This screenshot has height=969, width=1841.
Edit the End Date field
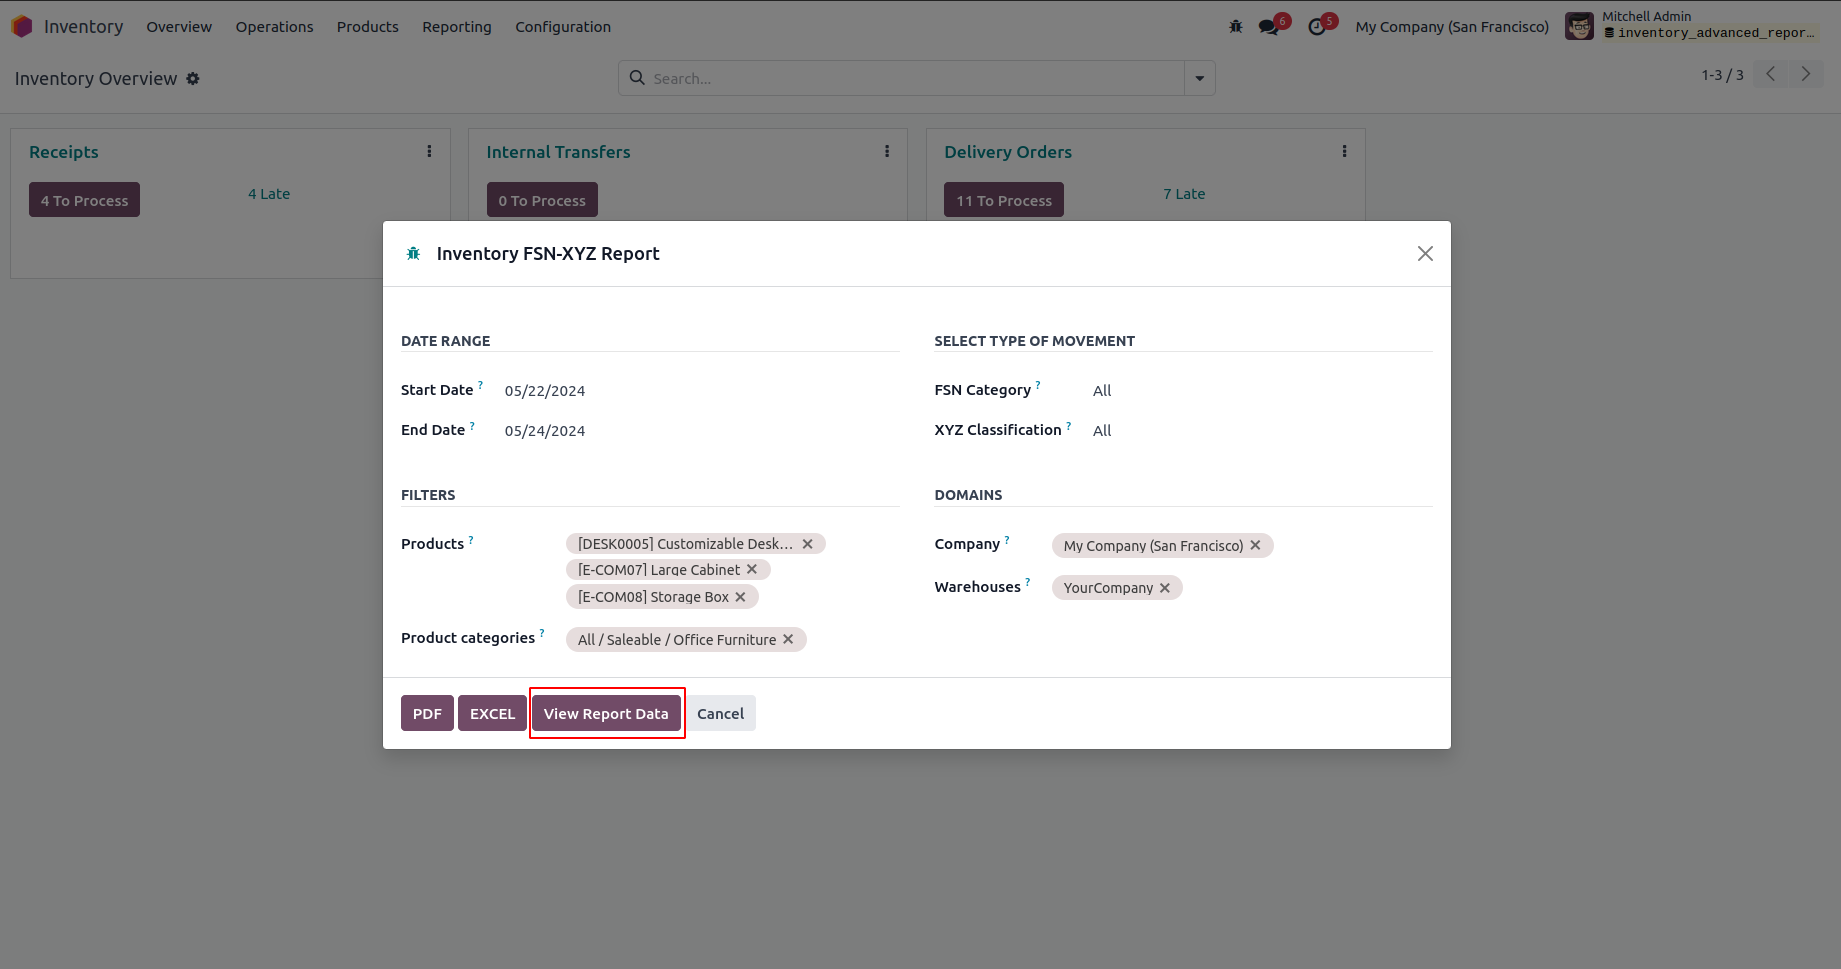pyautogui.click(x=701, y=431)
